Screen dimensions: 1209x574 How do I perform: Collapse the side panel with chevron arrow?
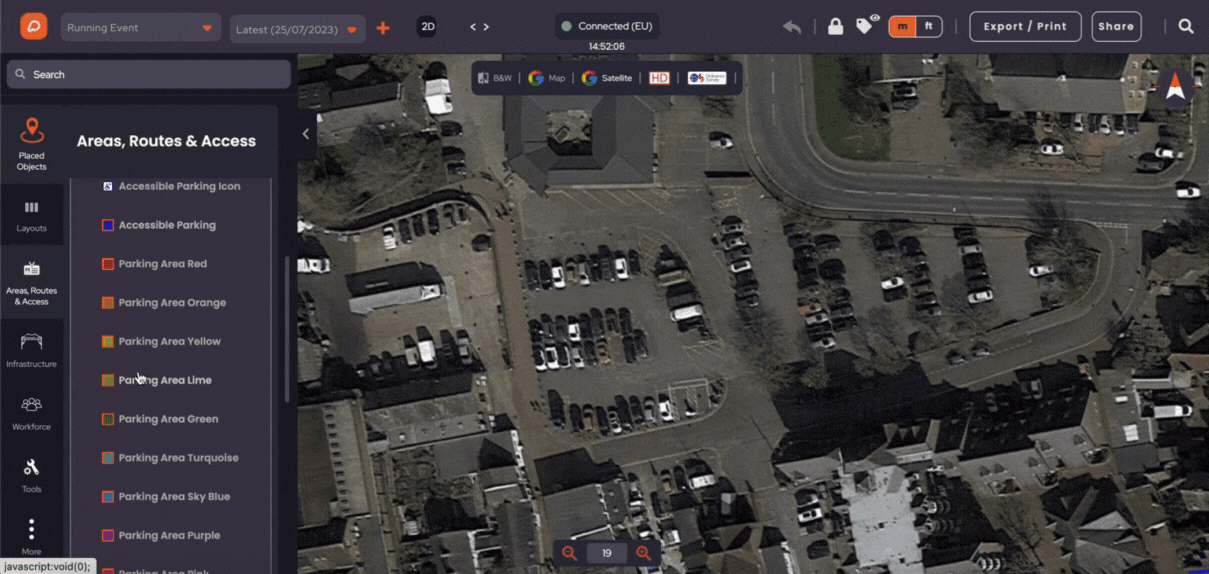(x=306, y=133)
